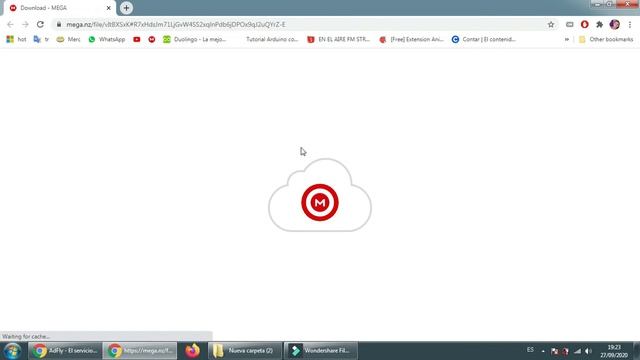Click the ES language indicator
Viewport: 640px width, 360px height.
pyautogui.click(x=530, y=350)
